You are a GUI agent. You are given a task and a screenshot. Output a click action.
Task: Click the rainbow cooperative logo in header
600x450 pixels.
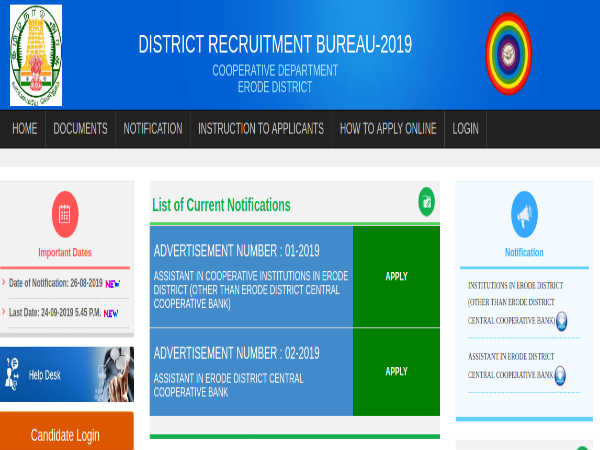[508, 53]
